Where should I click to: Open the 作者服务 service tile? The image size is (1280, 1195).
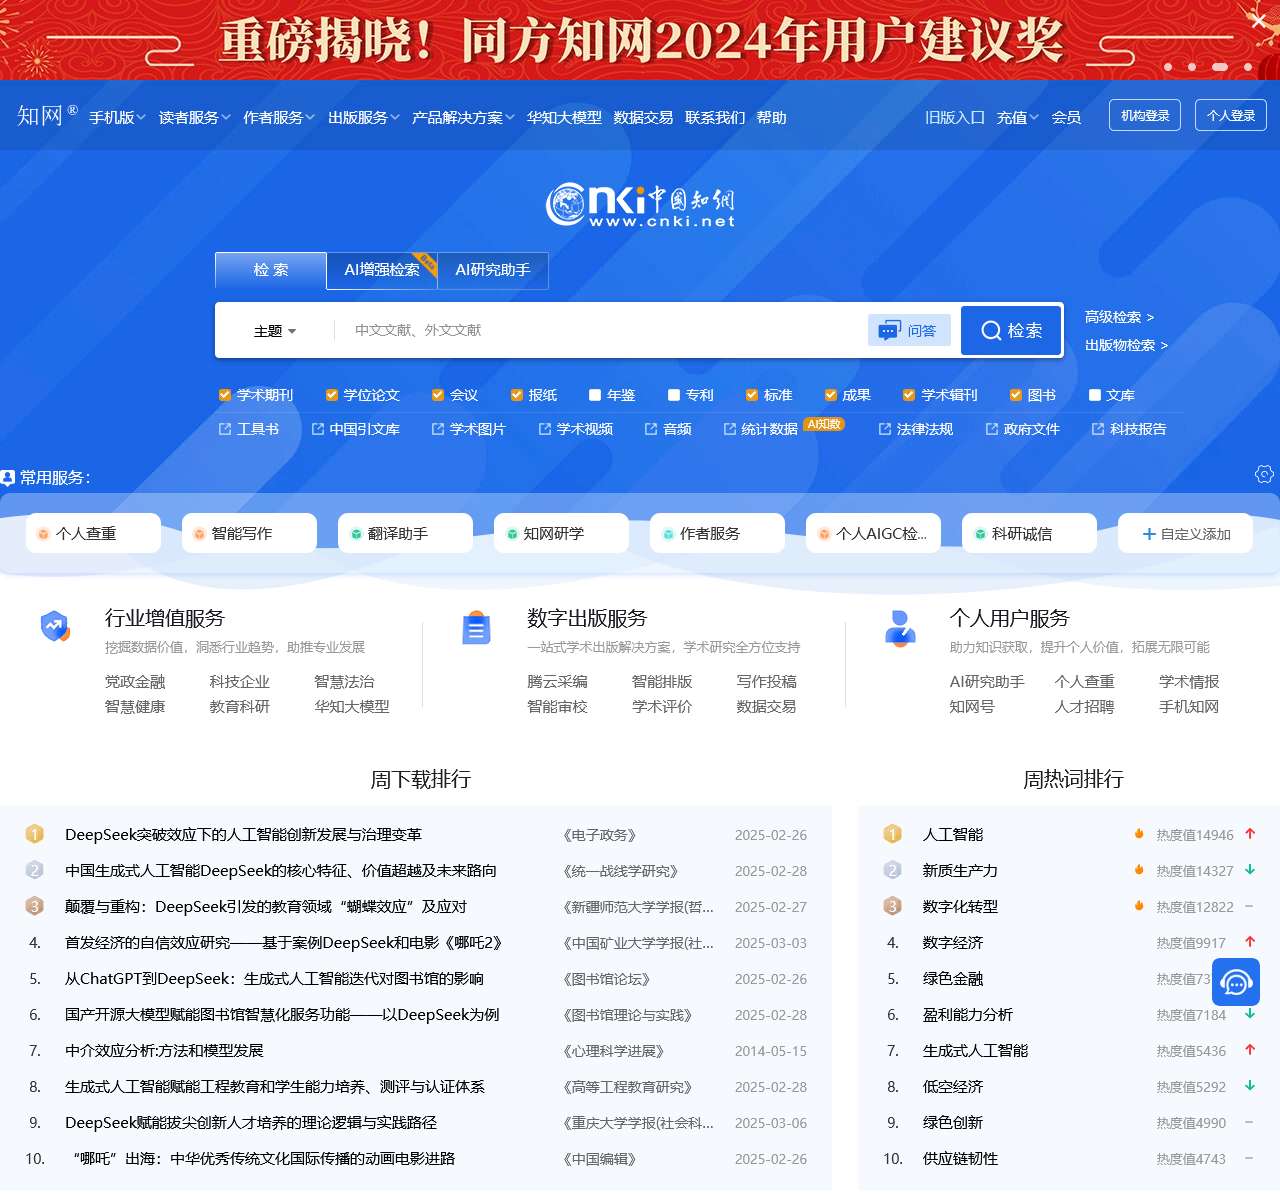pyautogui.click(x=717, y=533)
